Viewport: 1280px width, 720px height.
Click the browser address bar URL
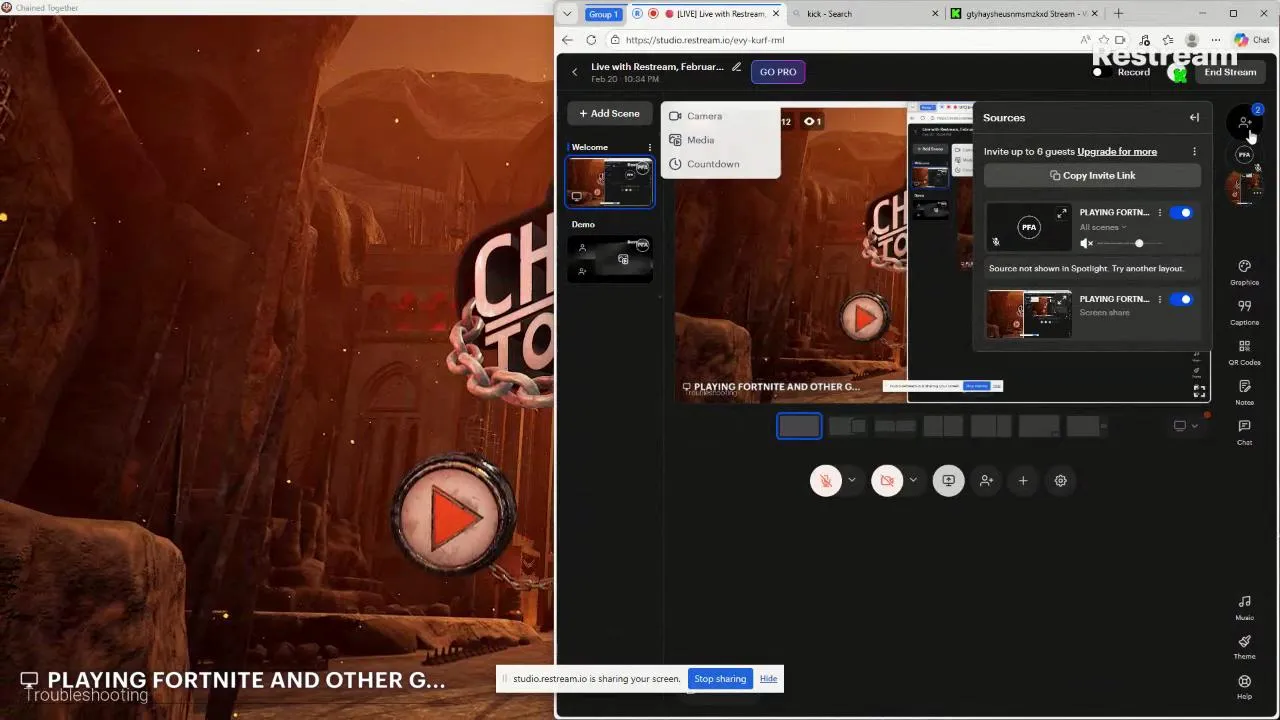(x=705, y=40)
